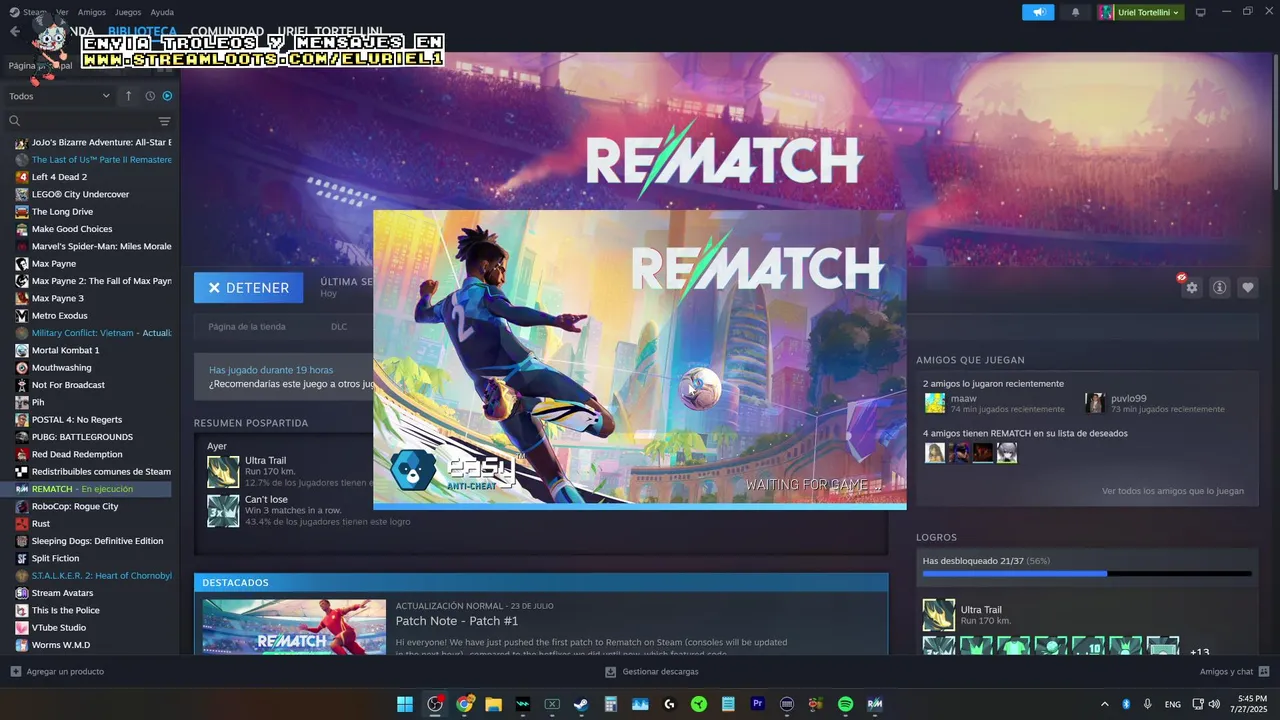Screen dimensions: 1280x720
Task: Show game info with the info icon
Action: (x=1220, y=288)
